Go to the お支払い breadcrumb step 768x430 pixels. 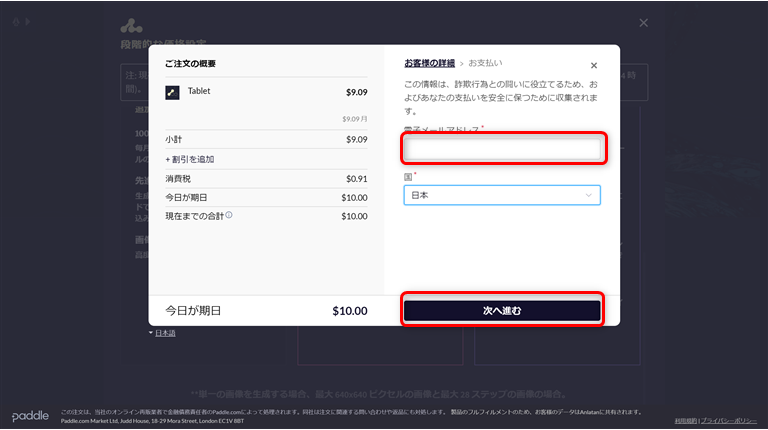[x=486, y=63]
